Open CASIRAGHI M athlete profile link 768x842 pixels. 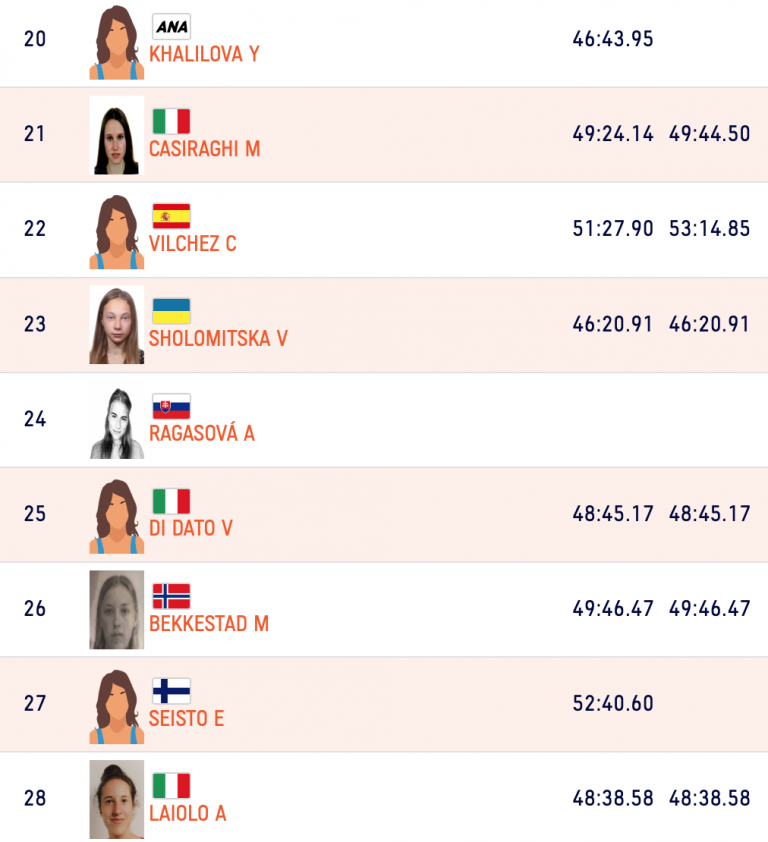coord(204,149)
